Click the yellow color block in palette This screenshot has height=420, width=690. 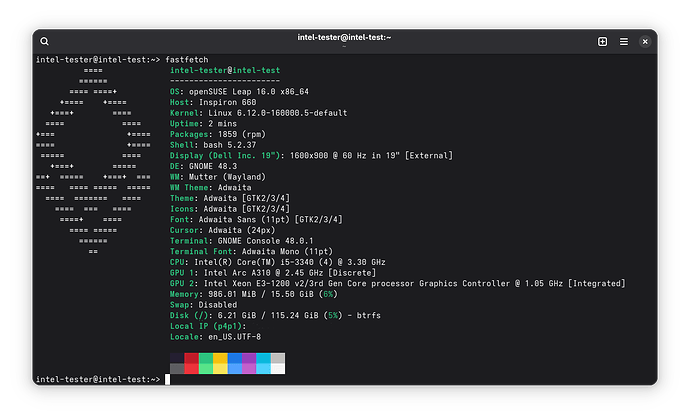click(220, 357)
